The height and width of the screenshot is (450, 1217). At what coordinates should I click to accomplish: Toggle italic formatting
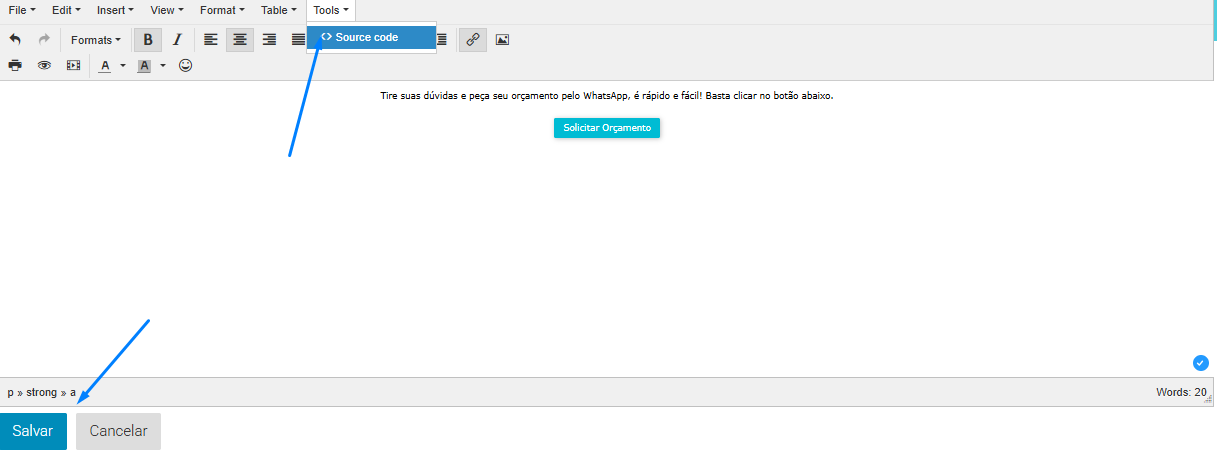pos(177,40)
